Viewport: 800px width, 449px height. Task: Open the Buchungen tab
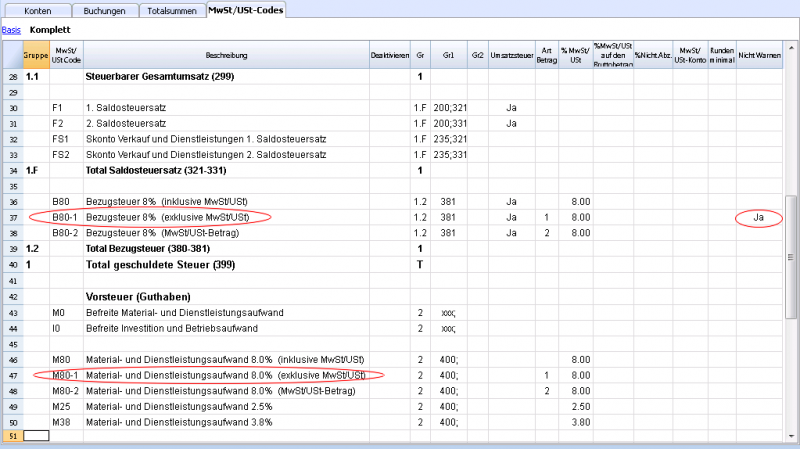click(x=105, y=11)
